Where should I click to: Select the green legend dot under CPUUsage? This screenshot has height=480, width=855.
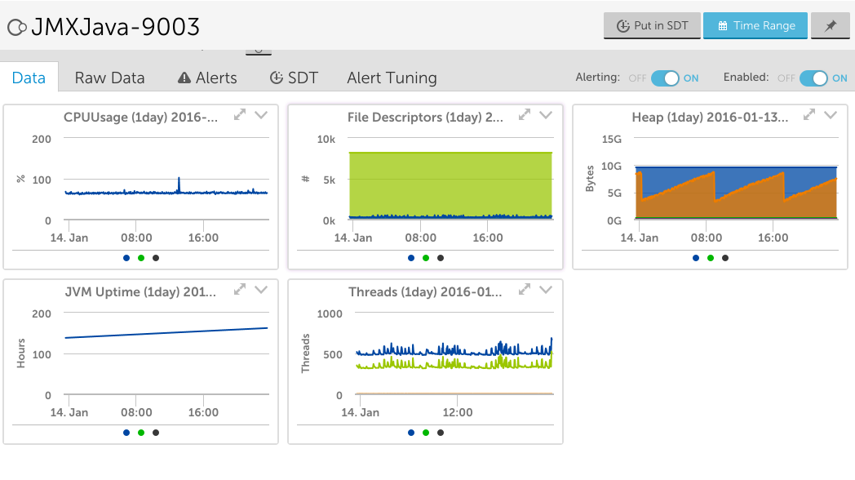click(141, 258)
